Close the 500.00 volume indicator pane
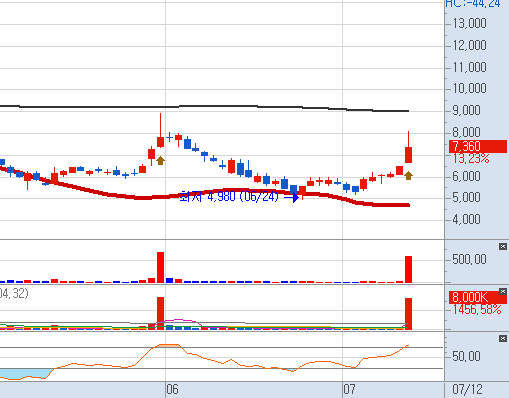Viewport: 509px width, 398px height. (x=503, y=246)
